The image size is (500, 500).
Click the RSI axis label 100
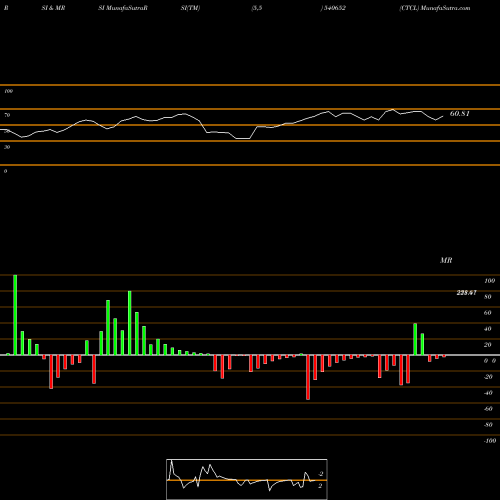click(8, 91)
